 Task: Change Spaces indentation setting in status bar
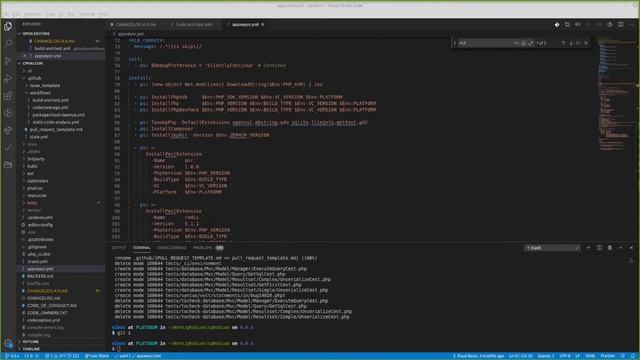[x=546, y=356]
